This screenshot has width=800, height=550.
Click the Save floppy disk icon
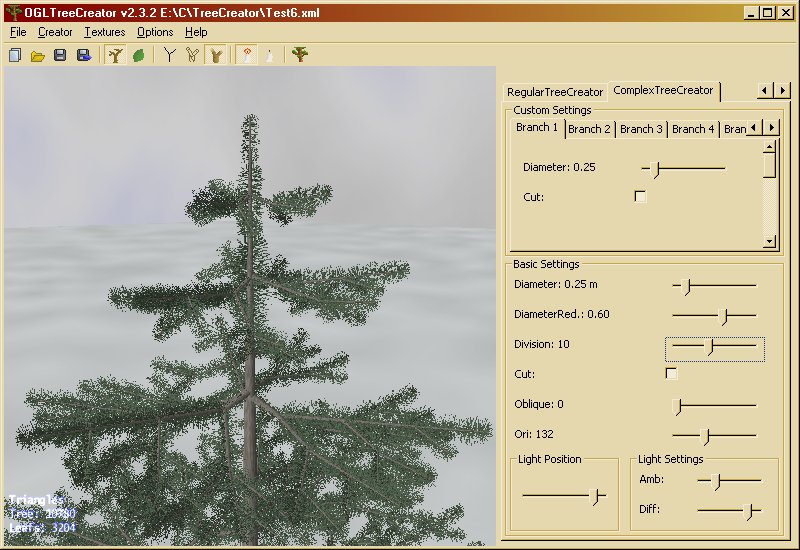tap(60, 55)
